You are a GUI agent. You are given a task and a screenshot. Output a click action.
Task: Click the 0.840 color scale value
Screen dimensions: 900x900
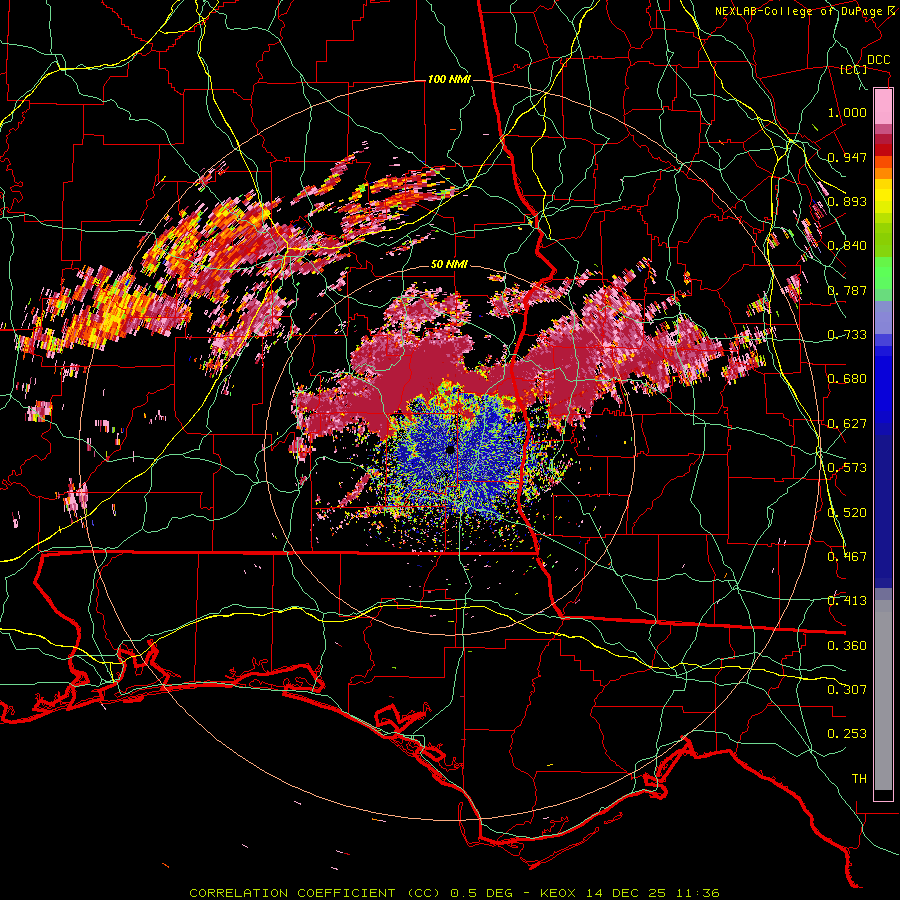click(x=847, y=246)
